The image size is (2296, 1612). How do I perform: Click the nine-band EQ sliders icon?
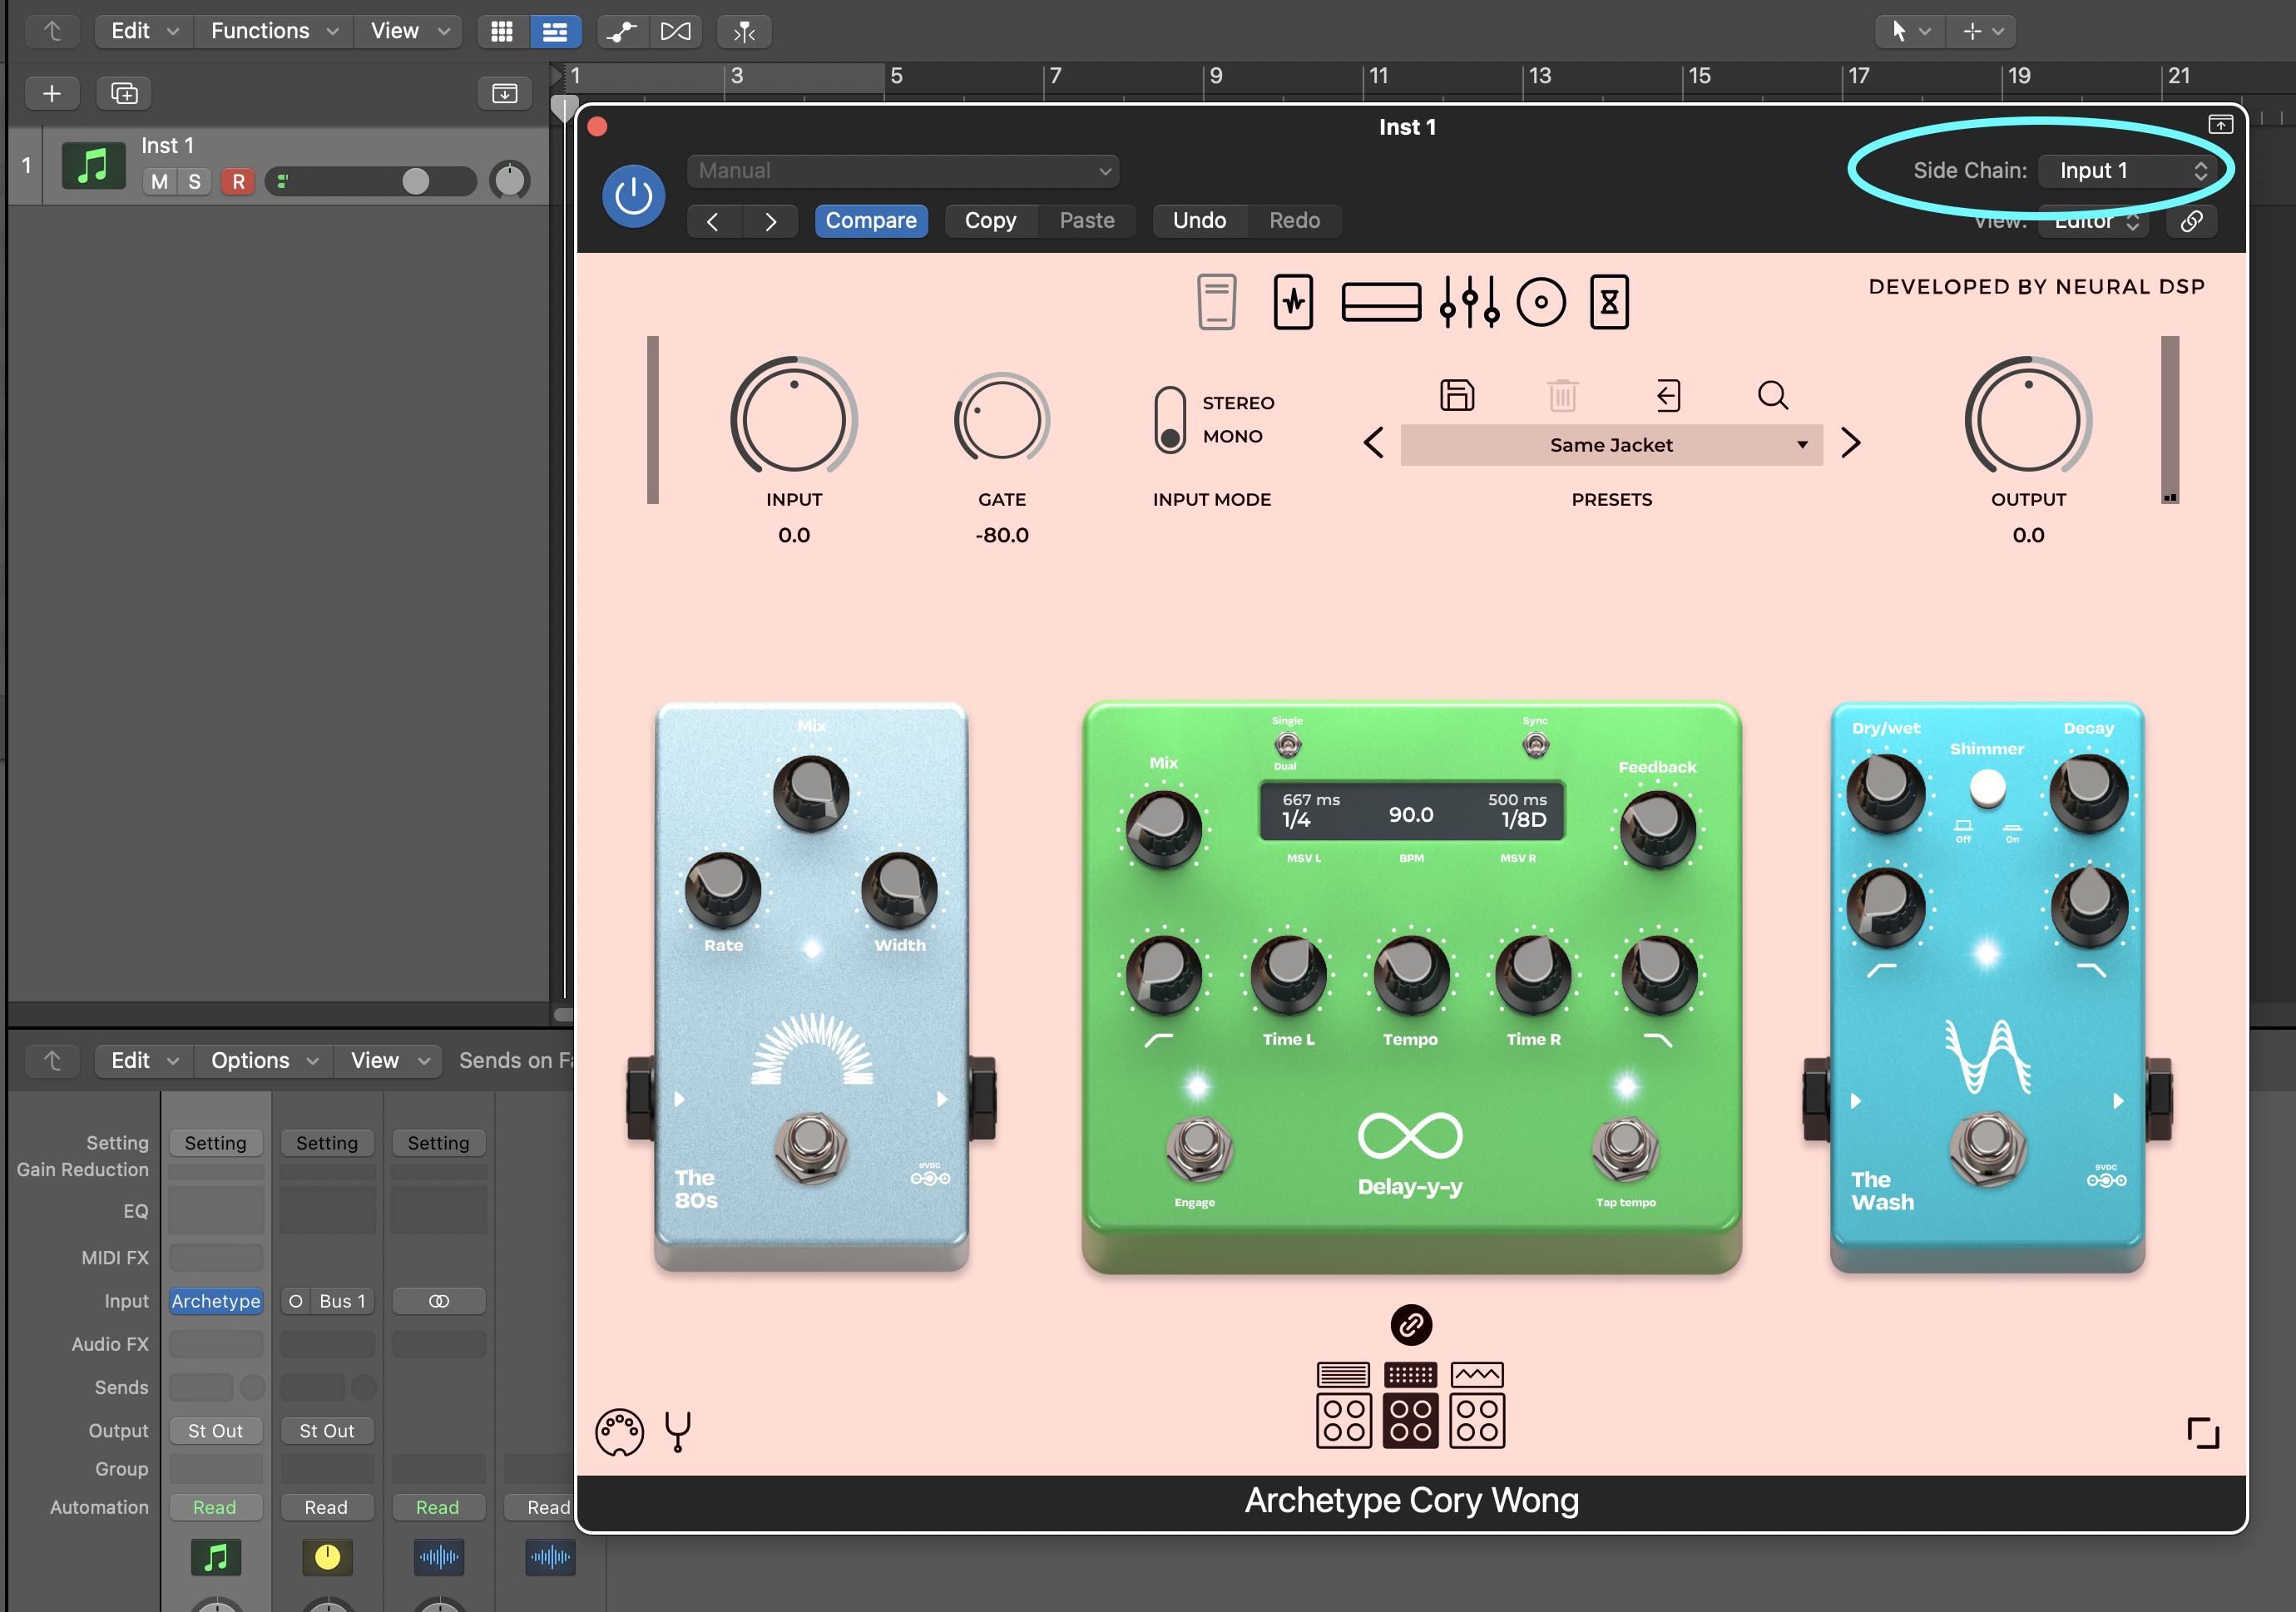coord(1468,302)
